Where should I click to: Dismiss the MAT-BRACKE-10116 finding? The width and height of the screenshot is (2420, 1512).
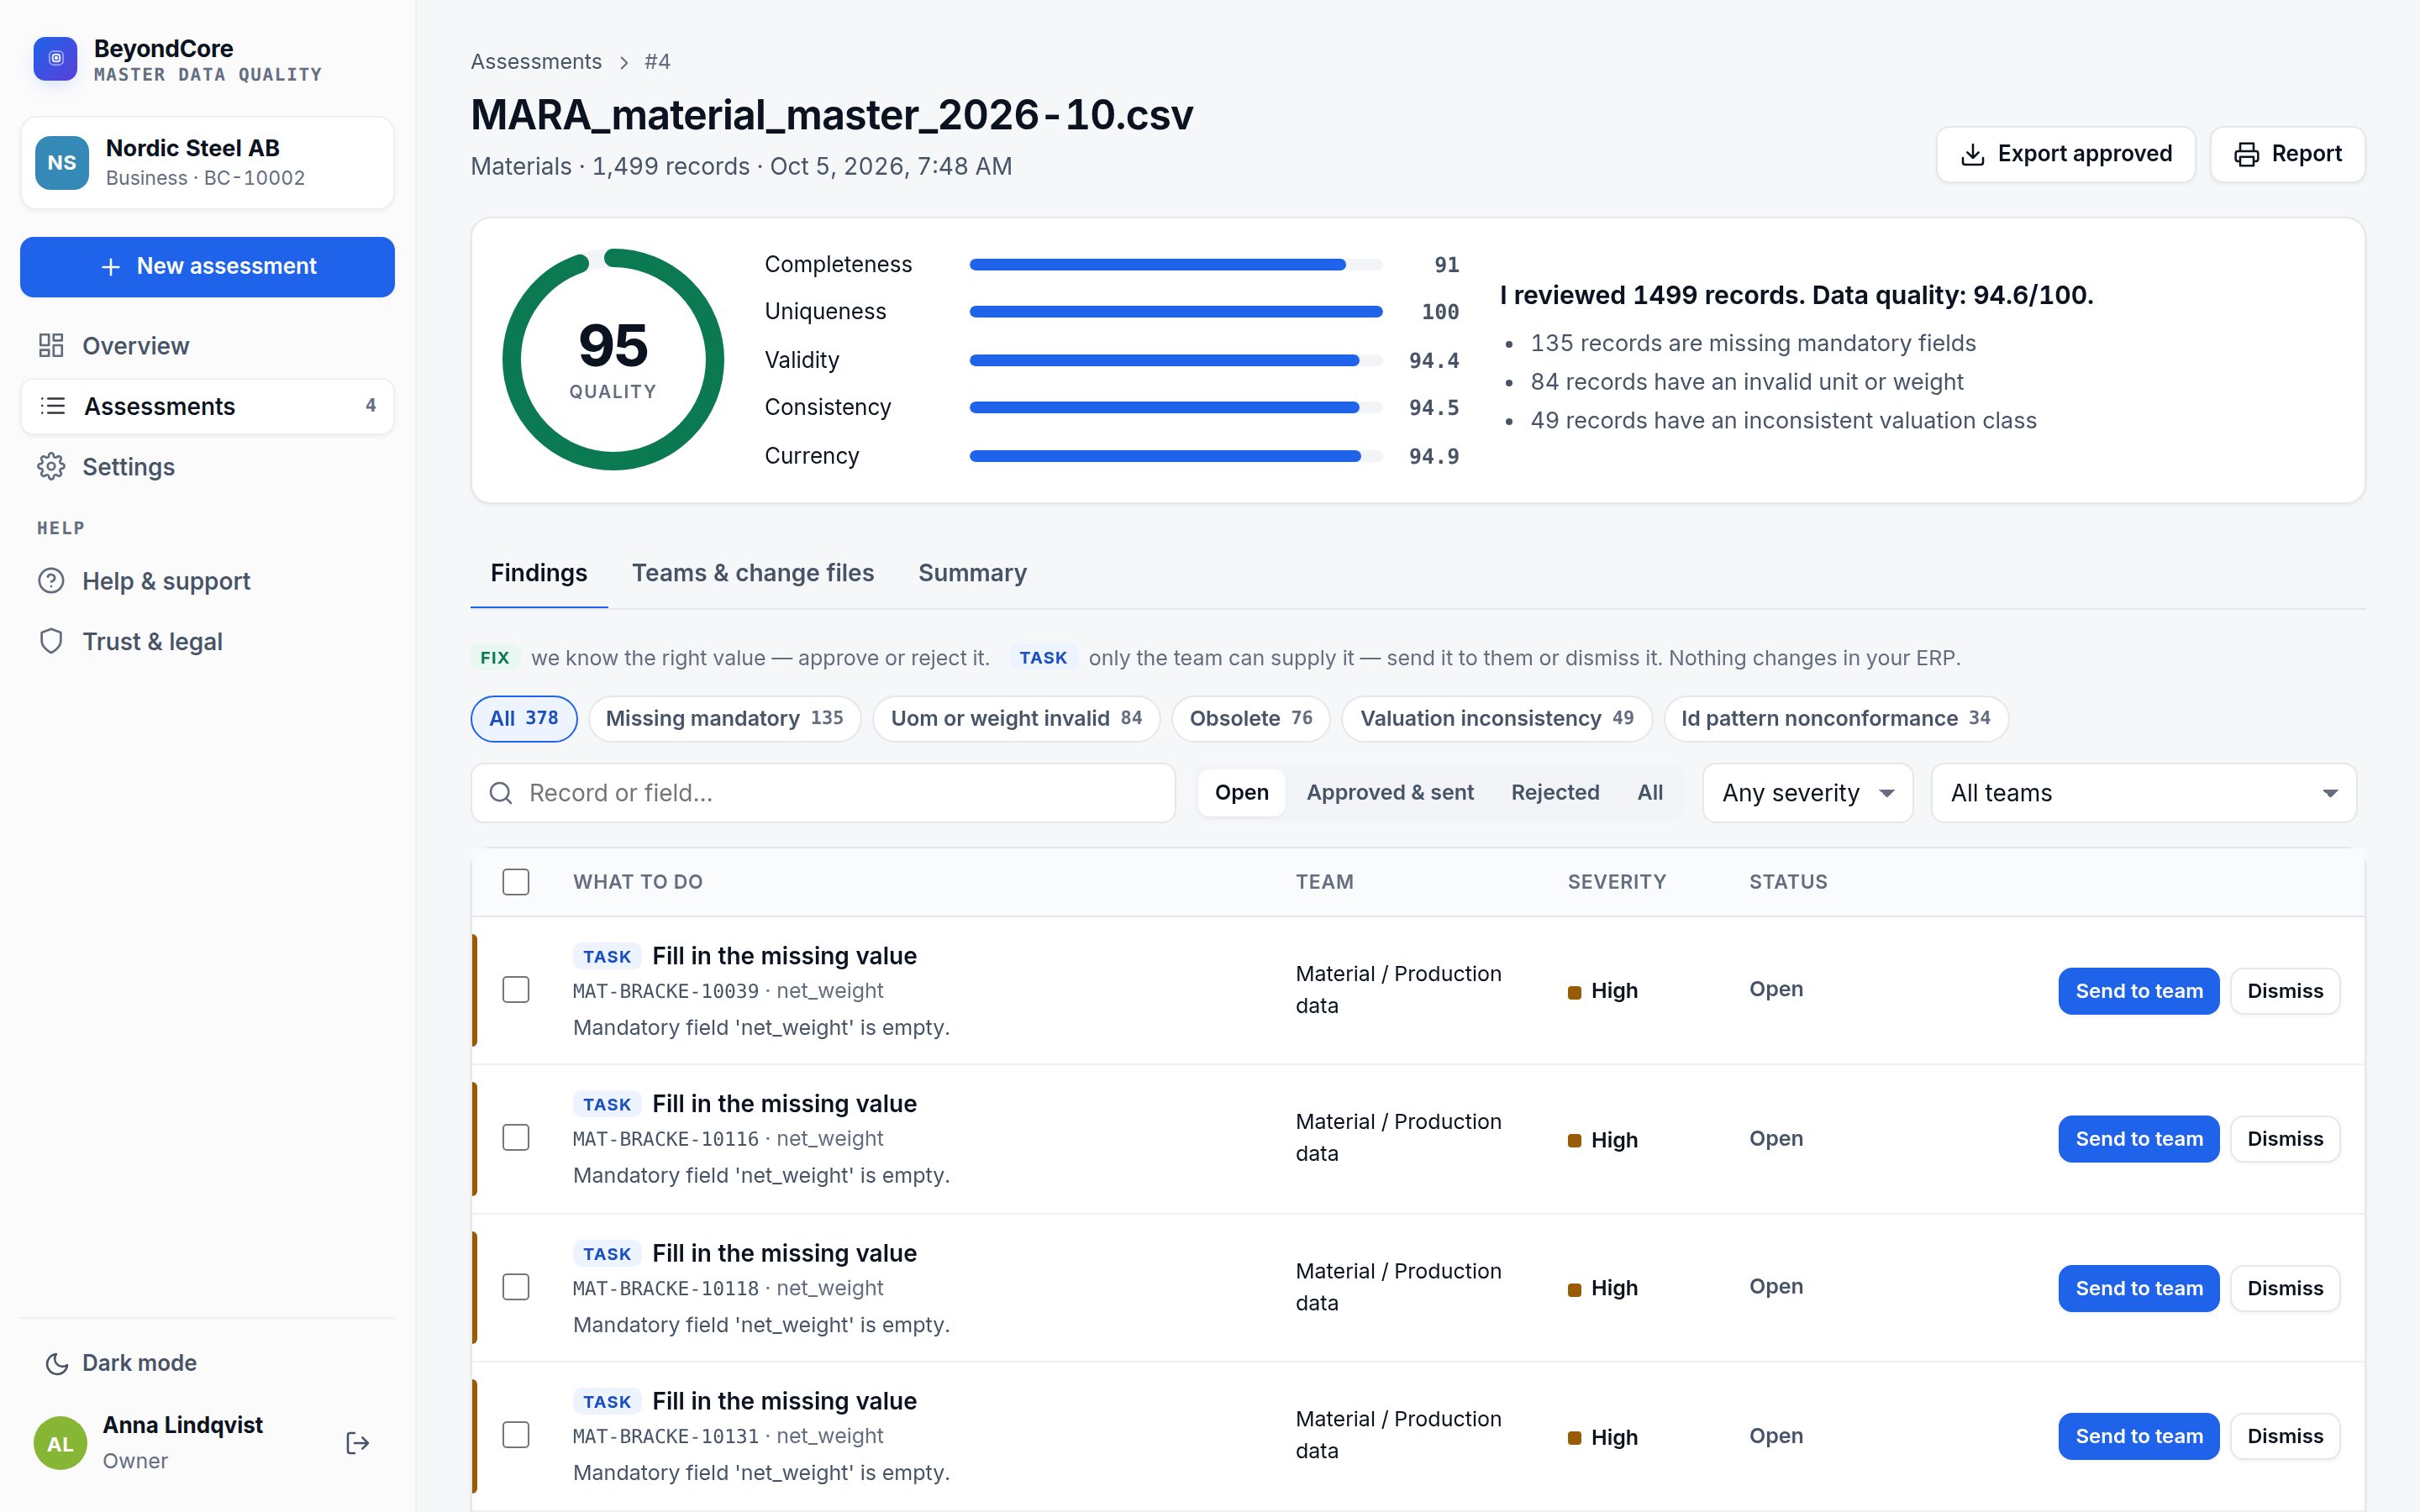pos(2284,1139)
